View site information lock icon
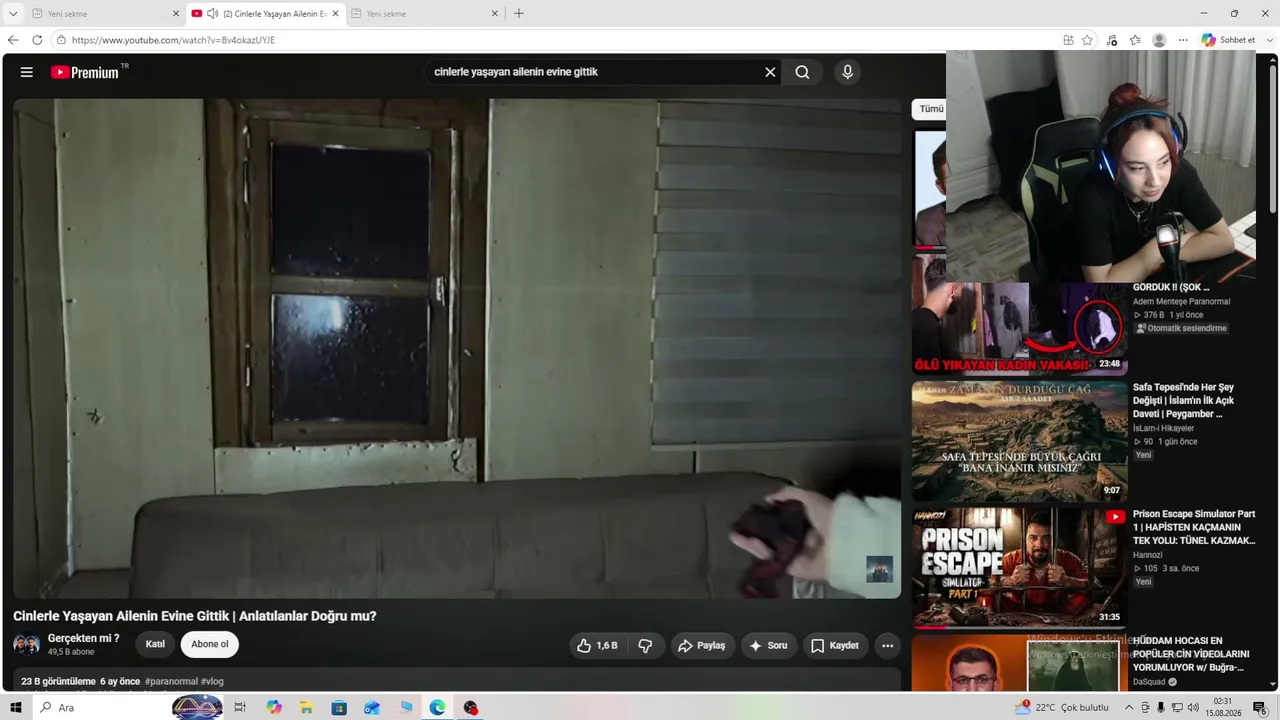Image resolution: width=1280 pixels, height=720 pixels. [x=61, y=40]
